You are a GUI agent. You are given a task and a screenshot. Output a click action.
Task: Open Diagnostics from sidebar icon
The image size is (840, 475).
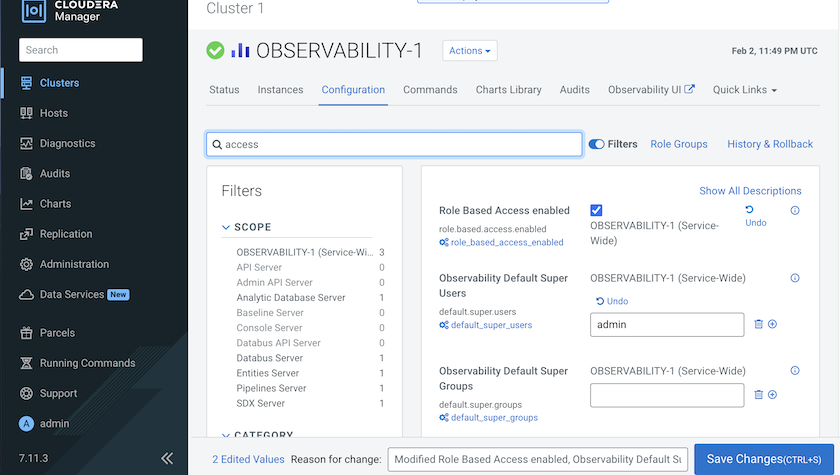tap(28, 143)
